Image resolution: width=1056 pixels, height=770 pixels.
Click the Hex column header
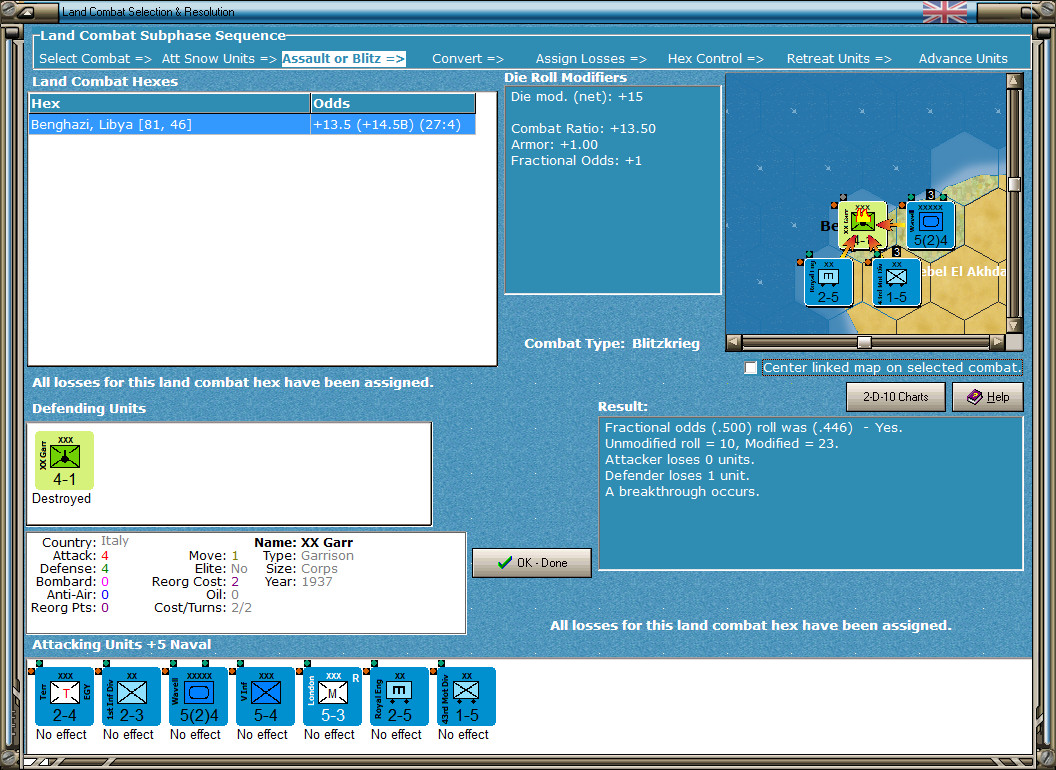pos(169,103)
